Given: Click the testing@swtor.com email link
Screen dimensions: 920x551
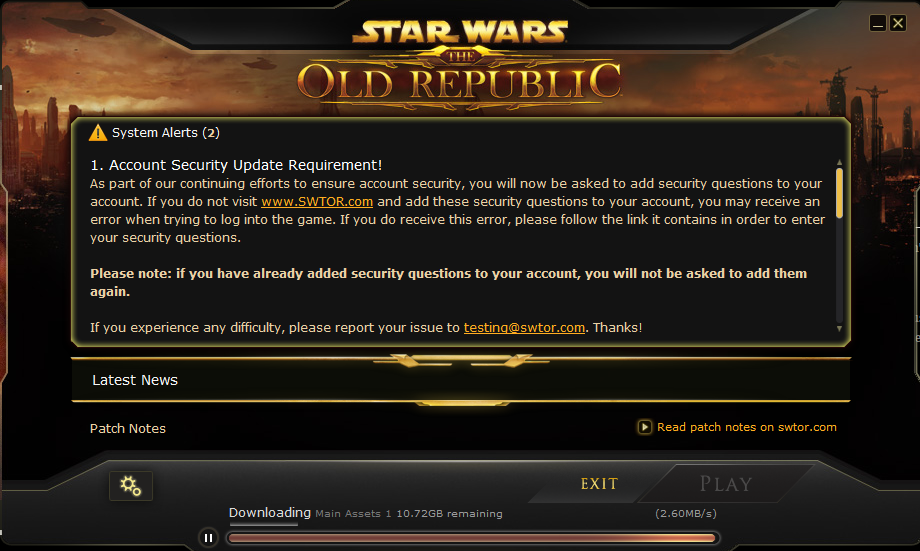Looking at the screenshot, I should [524, 327].
